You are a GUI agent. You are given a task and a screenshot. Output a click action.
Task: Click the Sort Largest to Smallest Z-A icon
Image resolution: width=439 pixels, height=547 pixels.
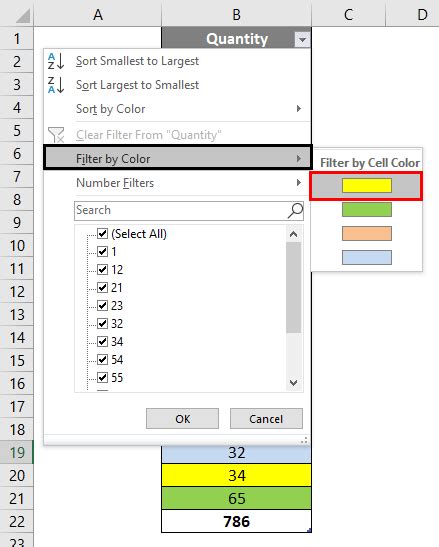point(56,85)
